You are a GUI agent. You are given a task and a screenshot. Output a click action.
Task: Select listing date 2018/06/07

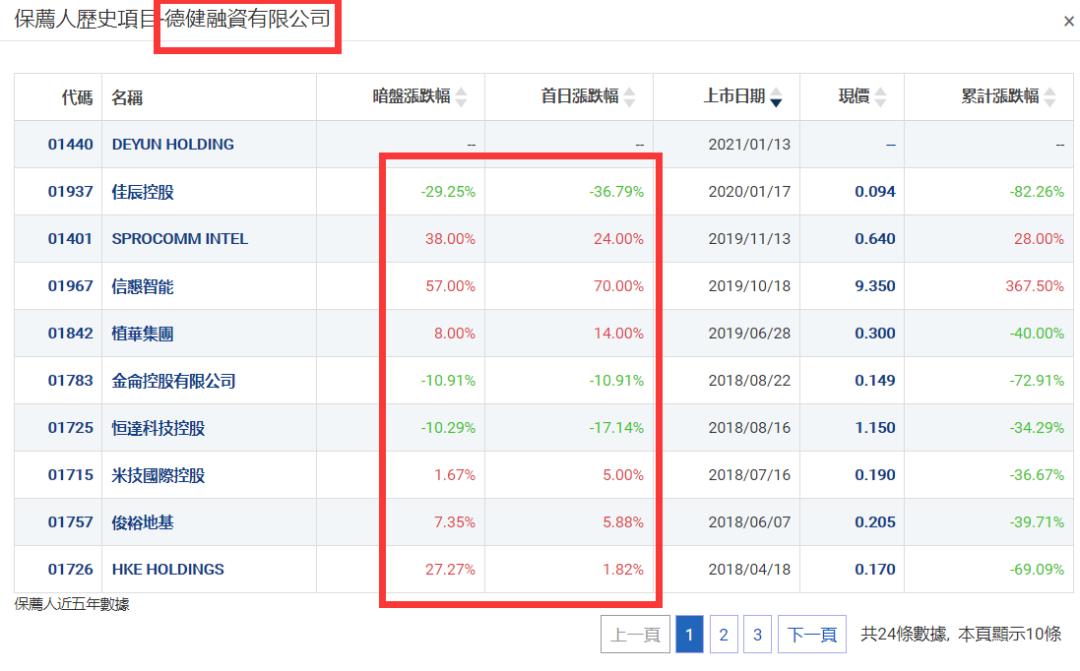tap(749, 522)
